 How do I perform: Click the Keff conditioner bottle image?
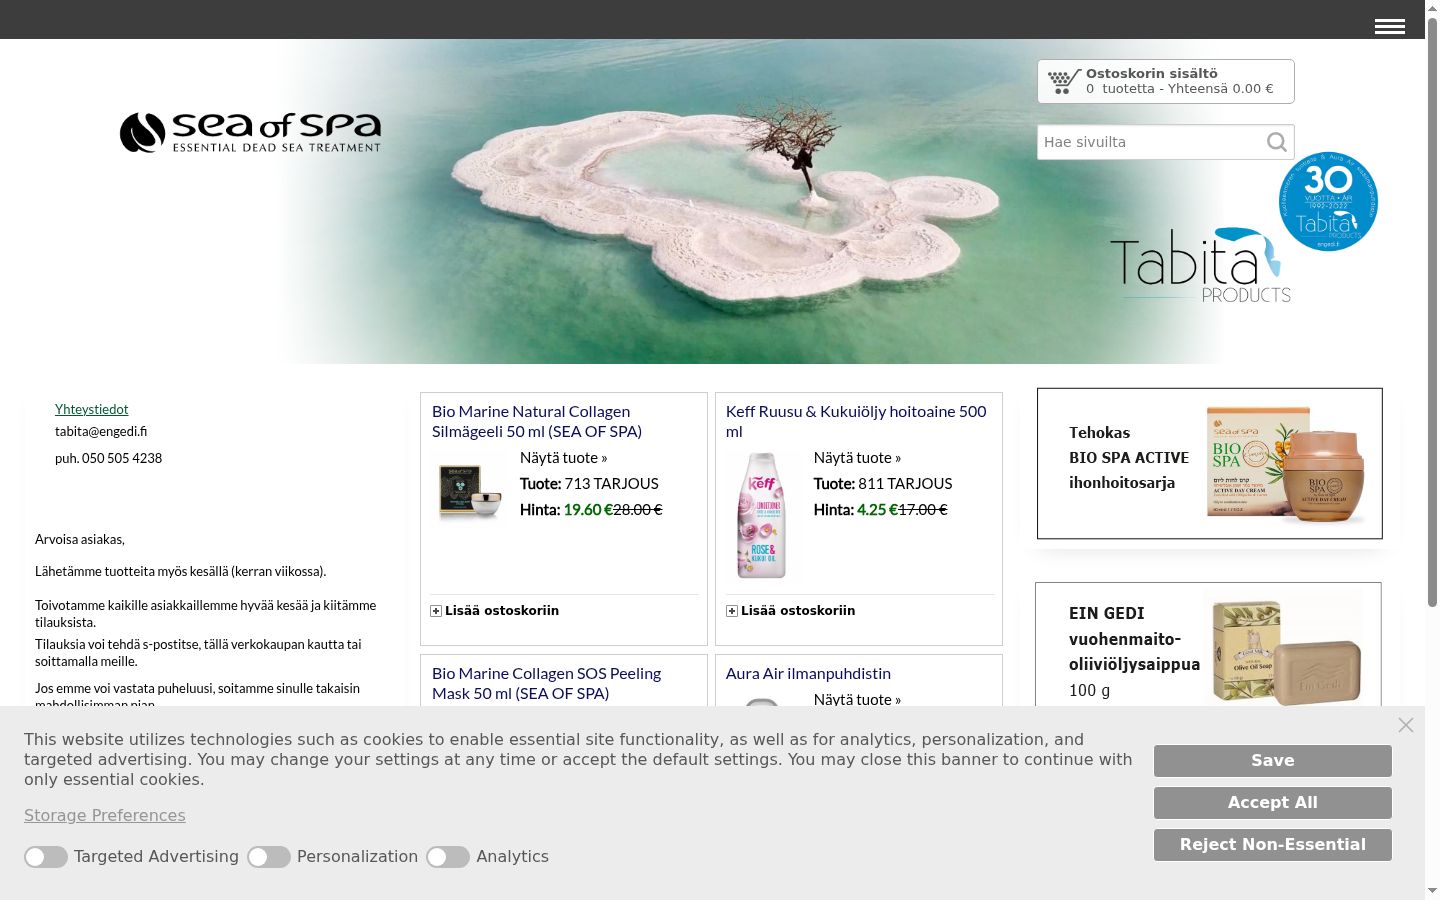coord(762,515)
